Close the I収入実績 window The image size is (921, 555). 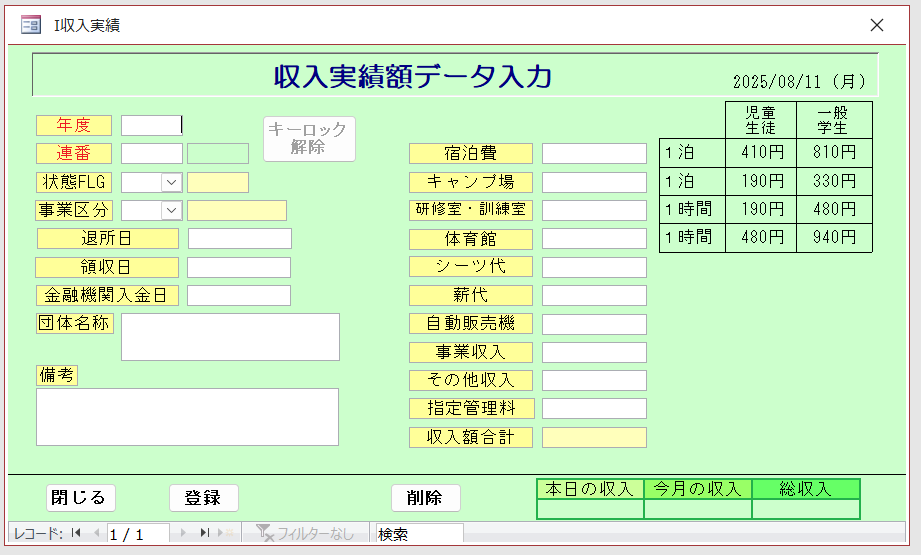877,25
